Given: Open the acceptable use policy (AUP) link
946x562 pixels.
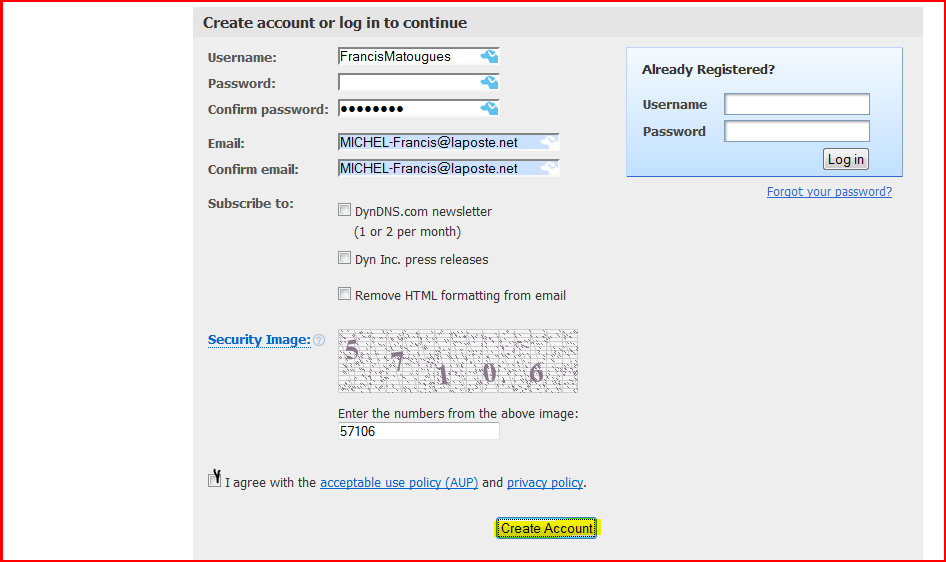Looking at the screenshot, I should click(x=399, y=482).
